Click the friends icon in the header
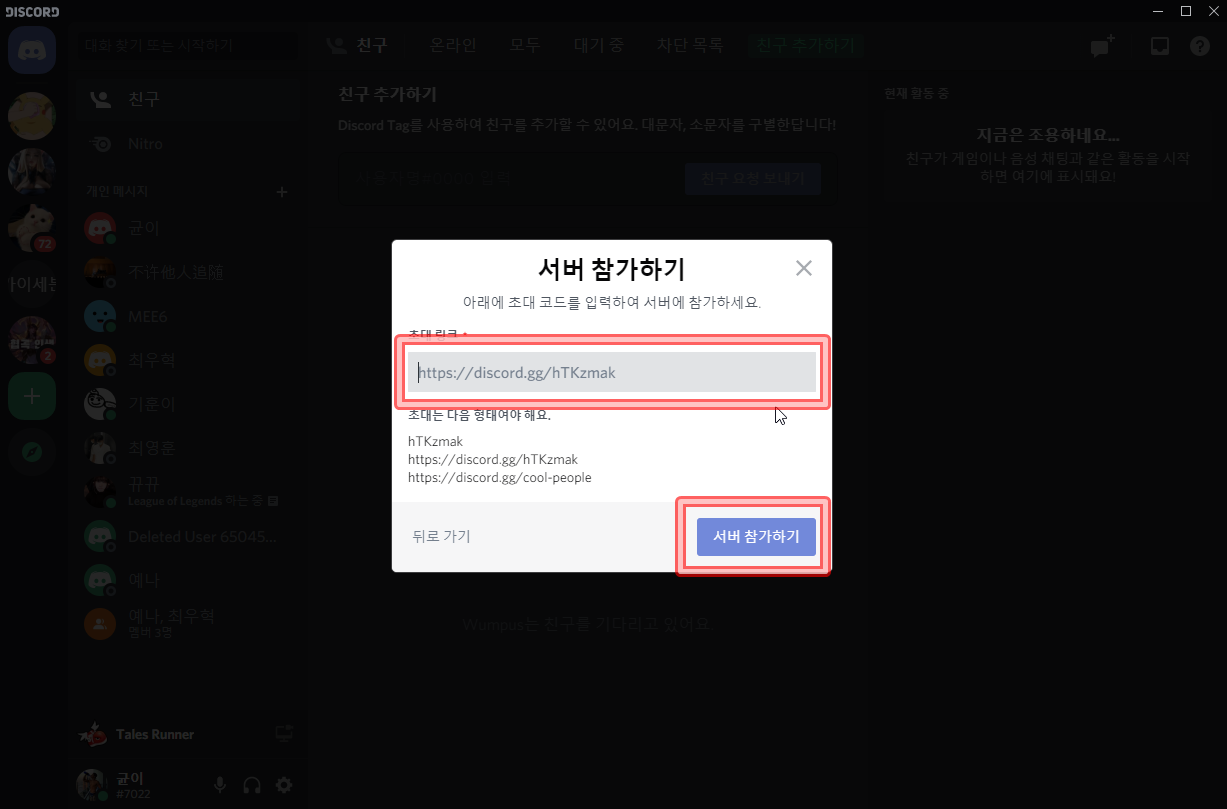This screenshot has height=809, width=1227. 337,46
